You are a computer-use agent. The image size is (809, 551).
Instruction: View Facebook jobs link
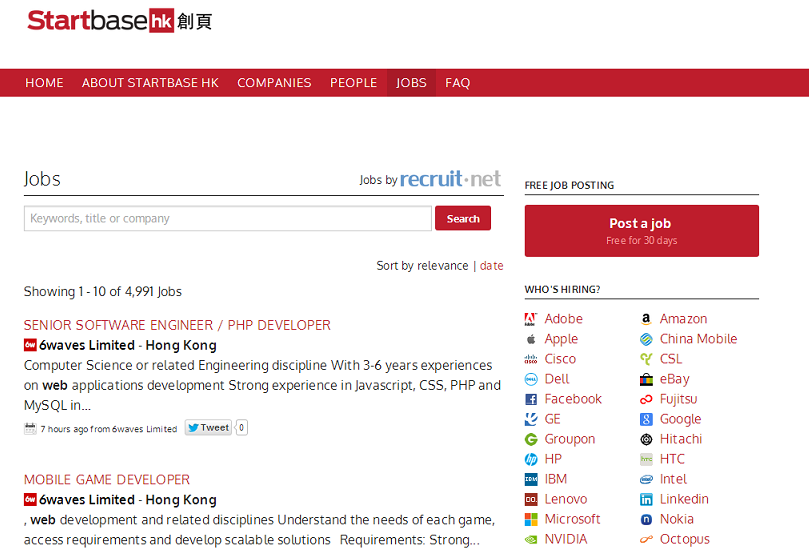pos(573,399)
